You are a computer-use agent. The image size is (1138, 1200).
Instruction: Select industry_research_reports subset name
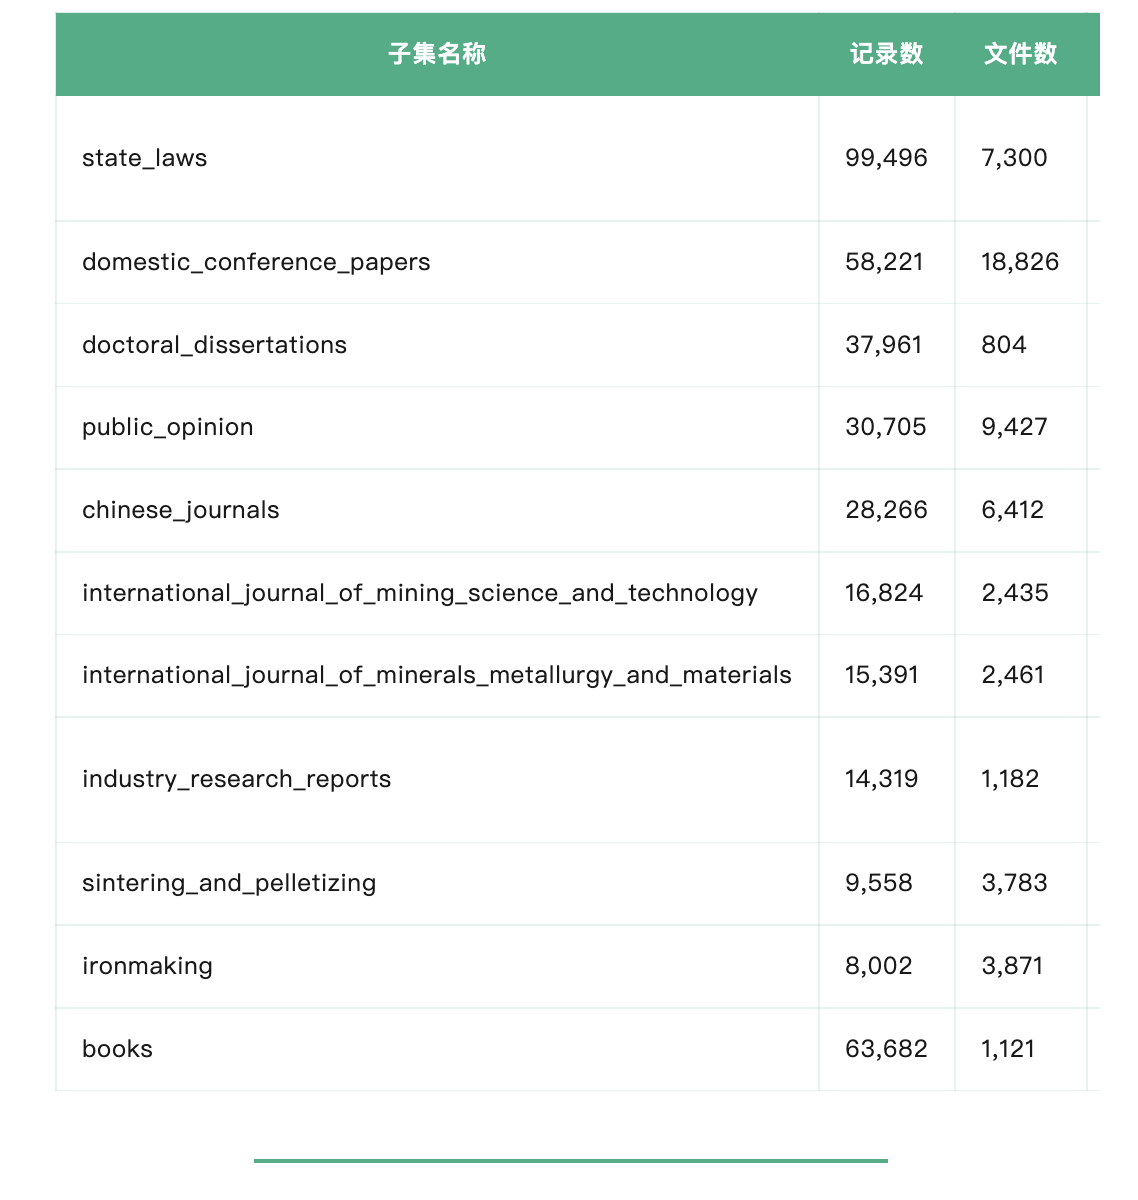[x=237, y=779]
